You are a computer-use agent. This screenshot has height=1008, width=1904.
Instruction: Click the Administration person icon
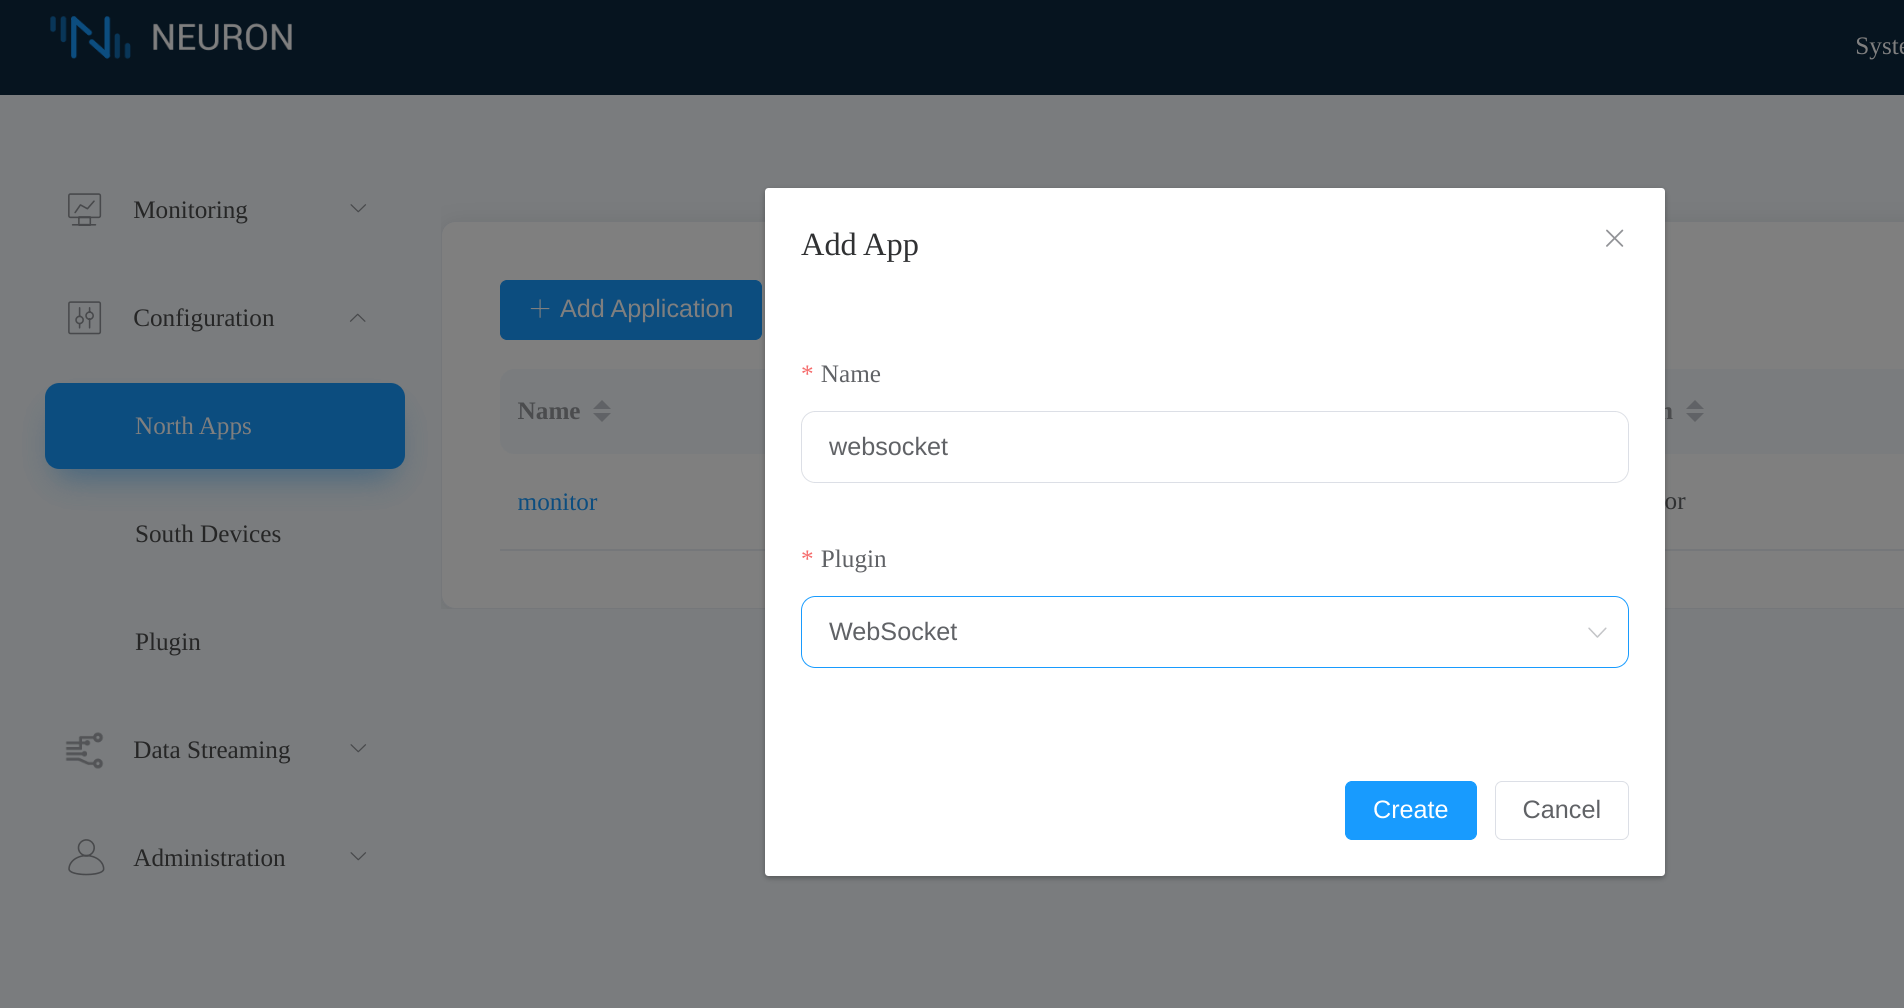coord(85,857)
